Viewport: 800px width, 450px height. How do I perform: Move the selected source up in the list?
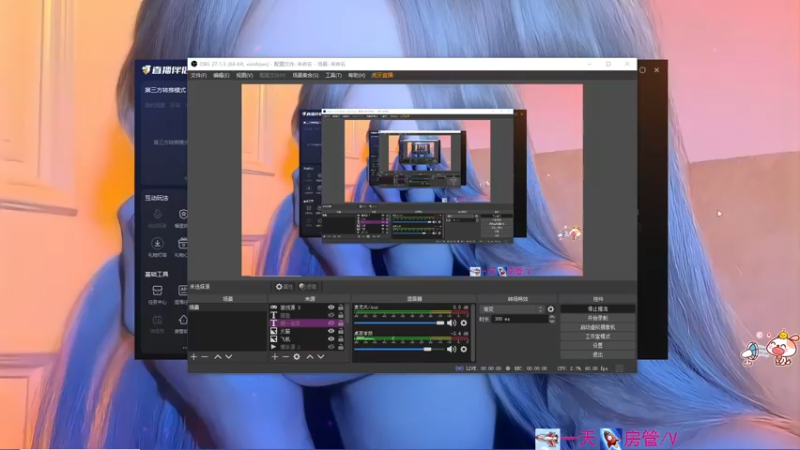click(x=310, y=357)
